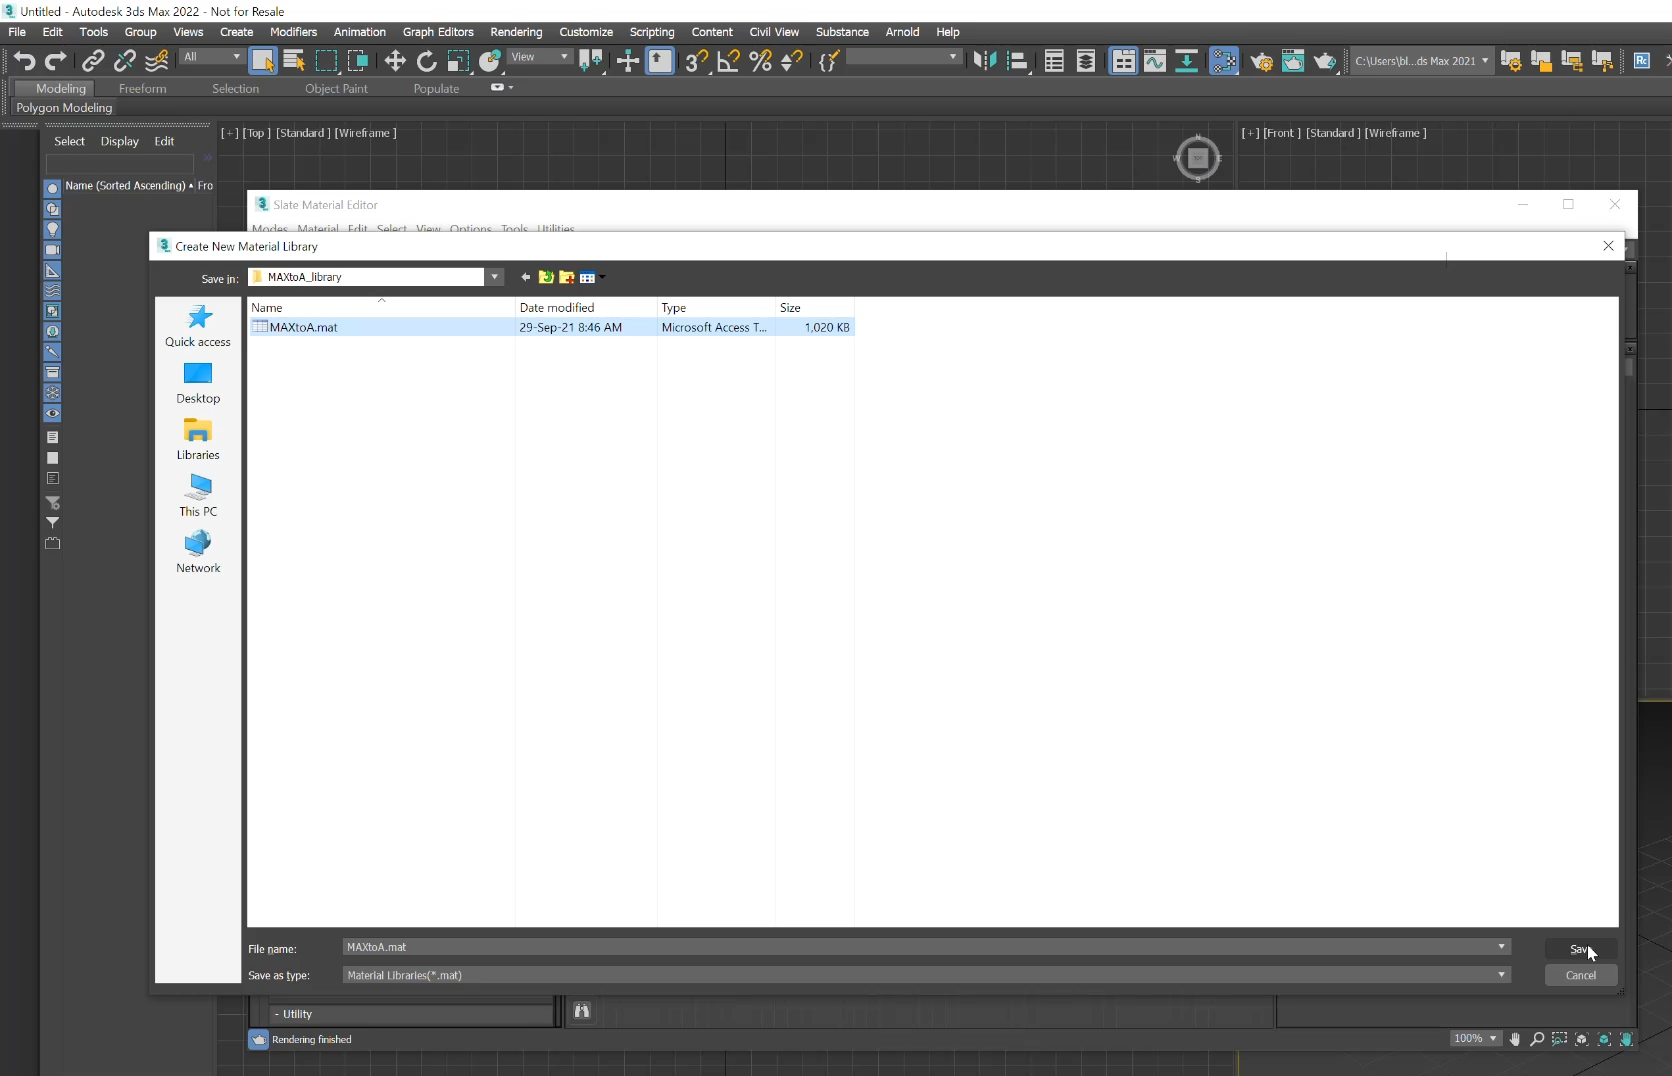The width and height of the screenshot is (1672, 1076).
Task: Open the Schematic View icon
Action: [1187, 61]
